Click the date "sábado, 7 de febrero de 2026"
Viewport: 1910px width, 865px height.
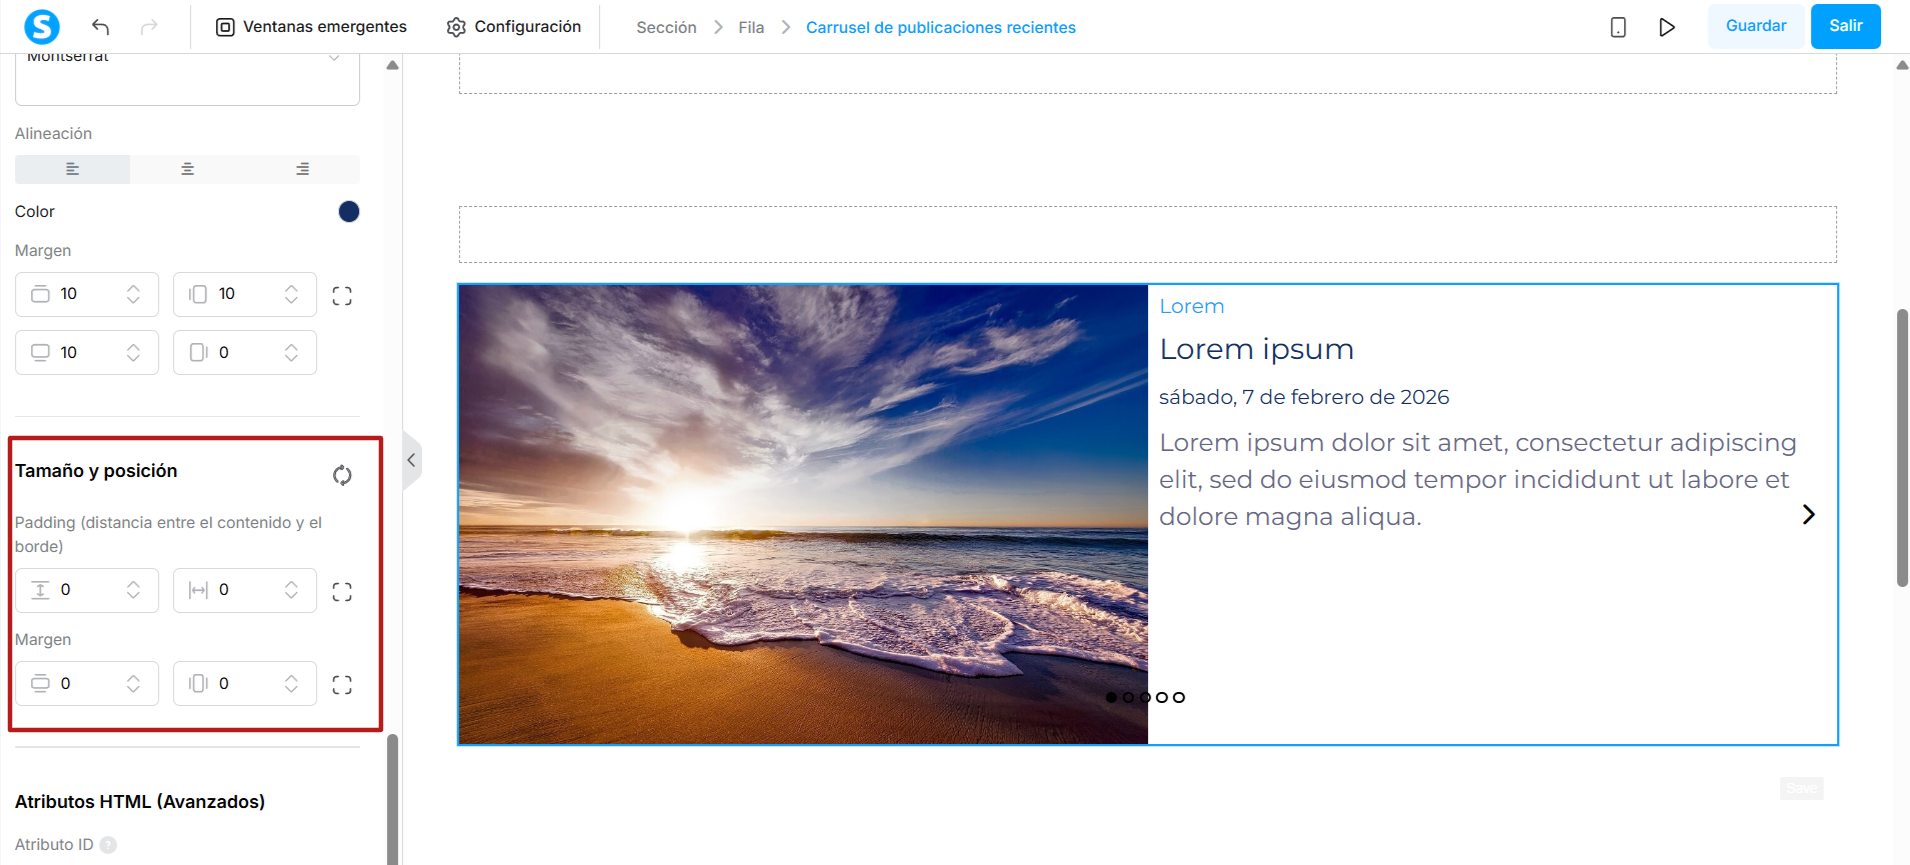pos(1304,397)
